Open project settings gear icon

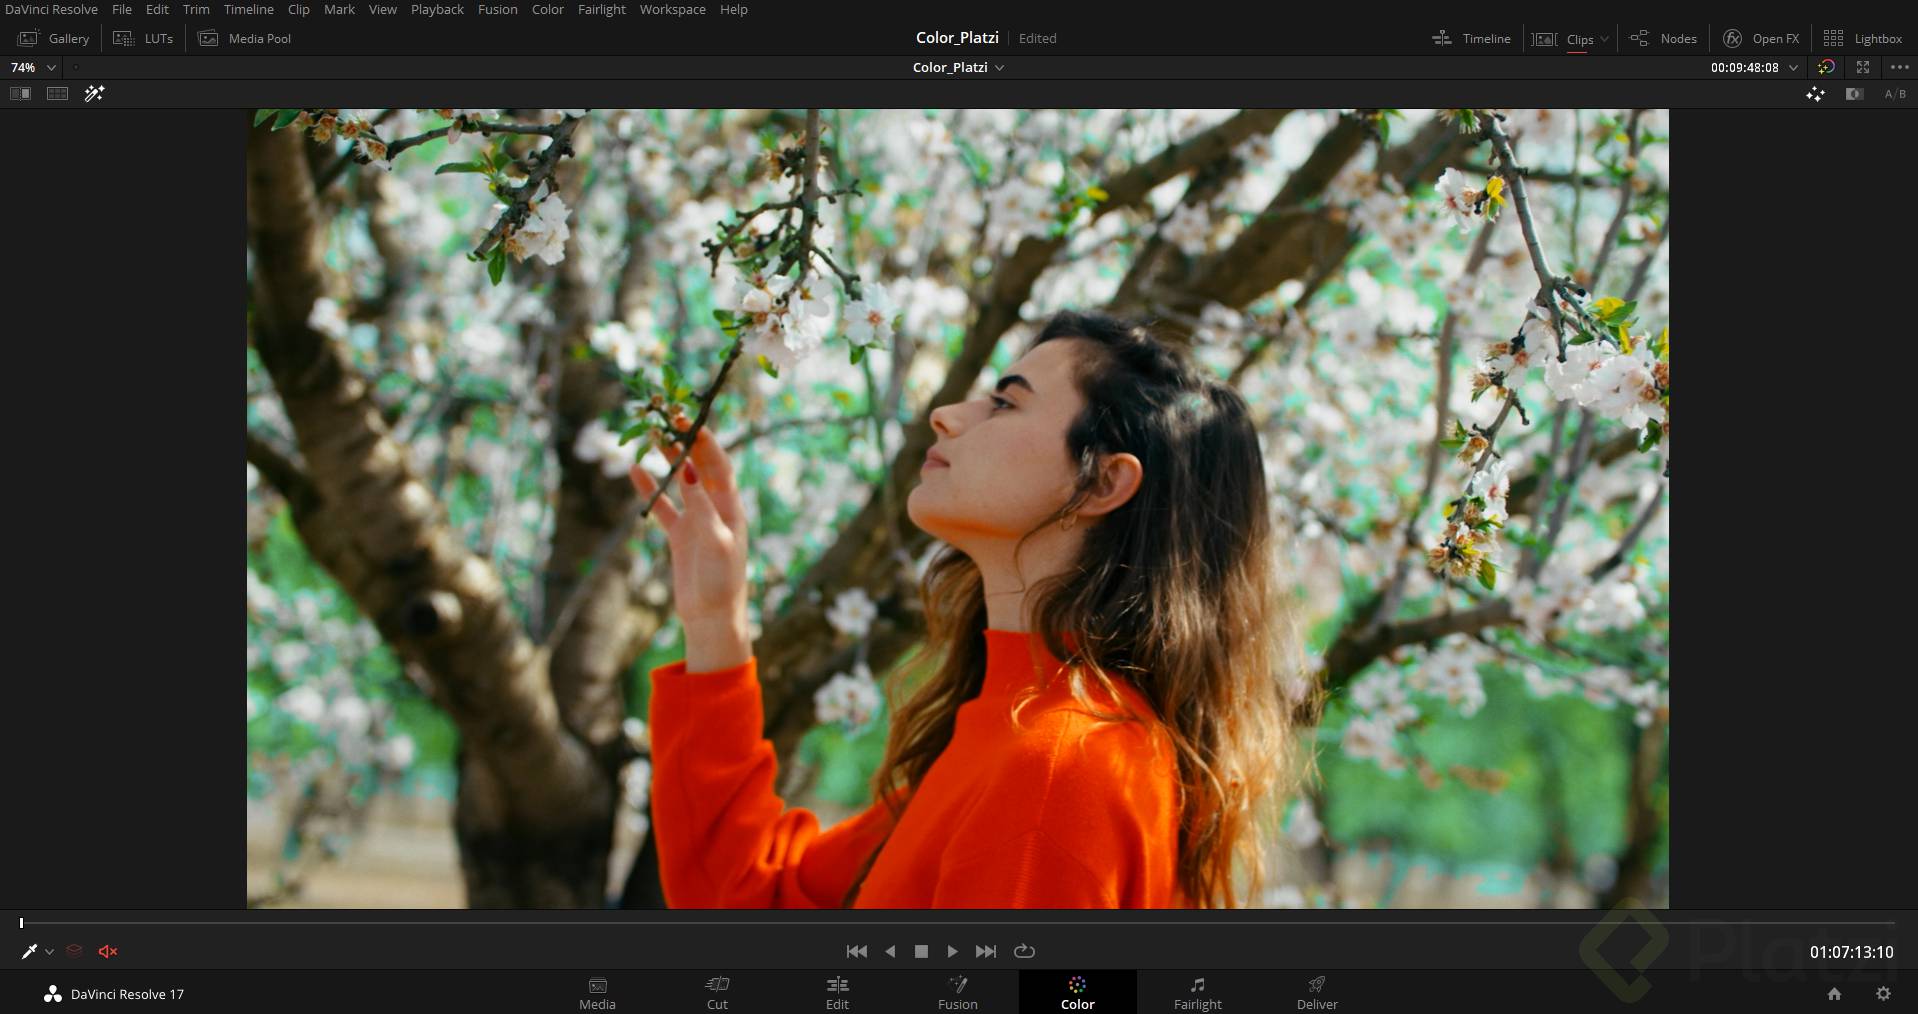pos(1883,993)
